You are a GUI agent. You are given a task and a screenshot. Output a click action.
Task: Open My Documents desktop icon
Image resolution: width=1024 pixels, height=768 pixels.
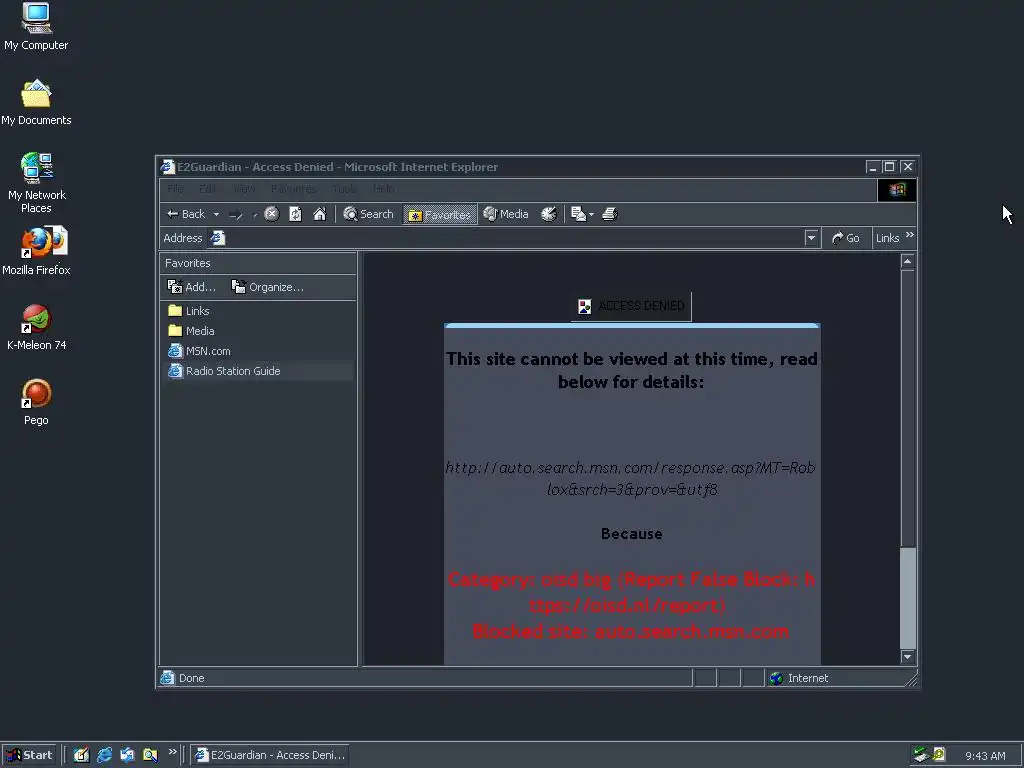[x=36, y=103]
